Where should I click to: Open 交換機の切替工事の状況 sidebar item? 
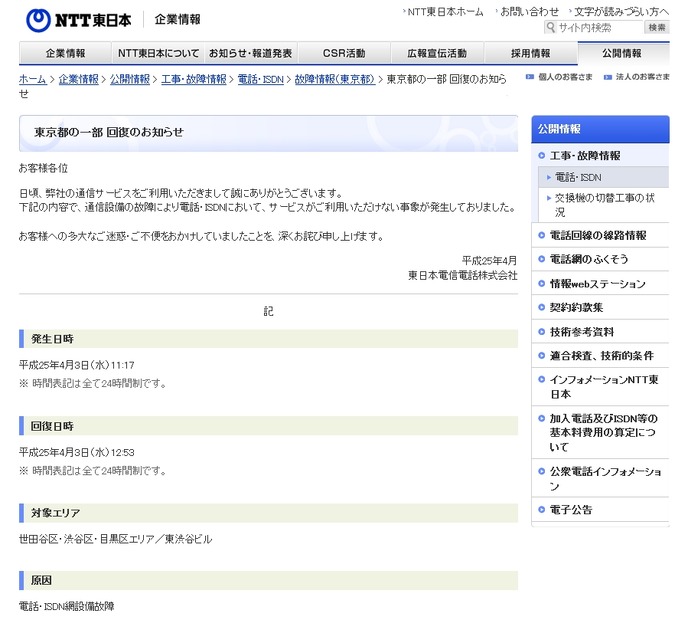(x=605, y=205)
